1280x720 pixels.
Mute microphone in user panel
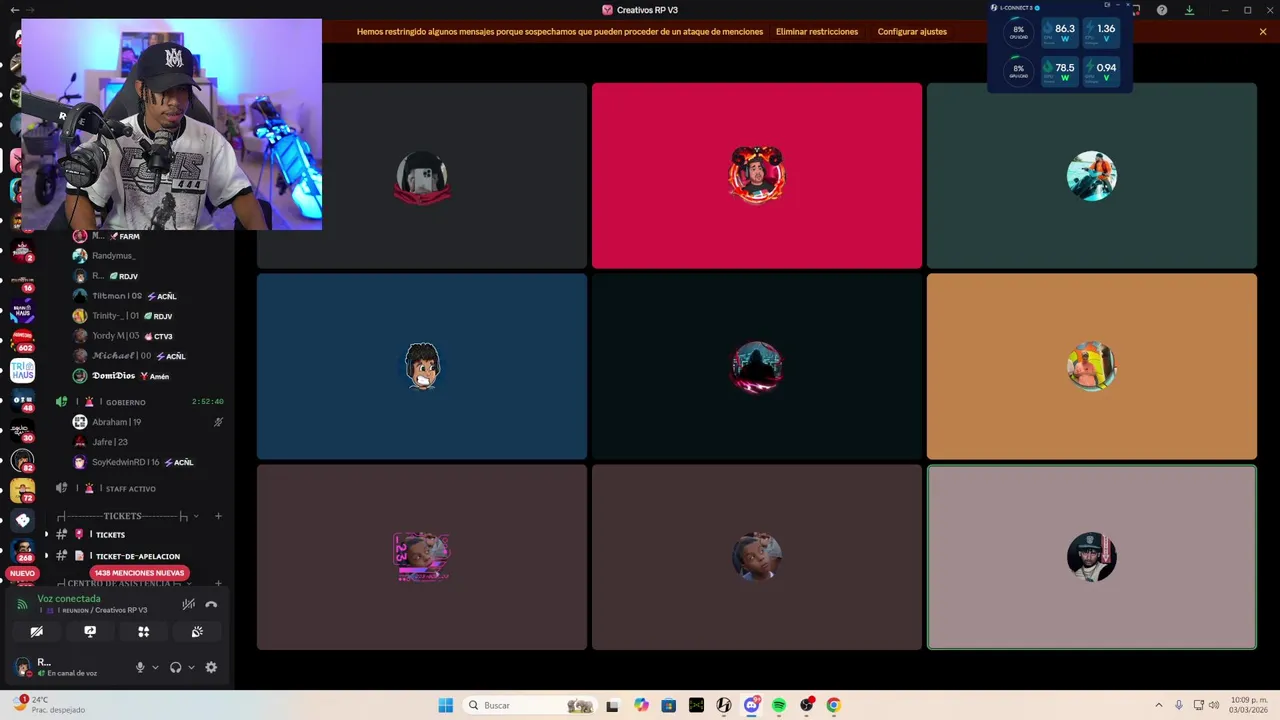pos(140,667)
